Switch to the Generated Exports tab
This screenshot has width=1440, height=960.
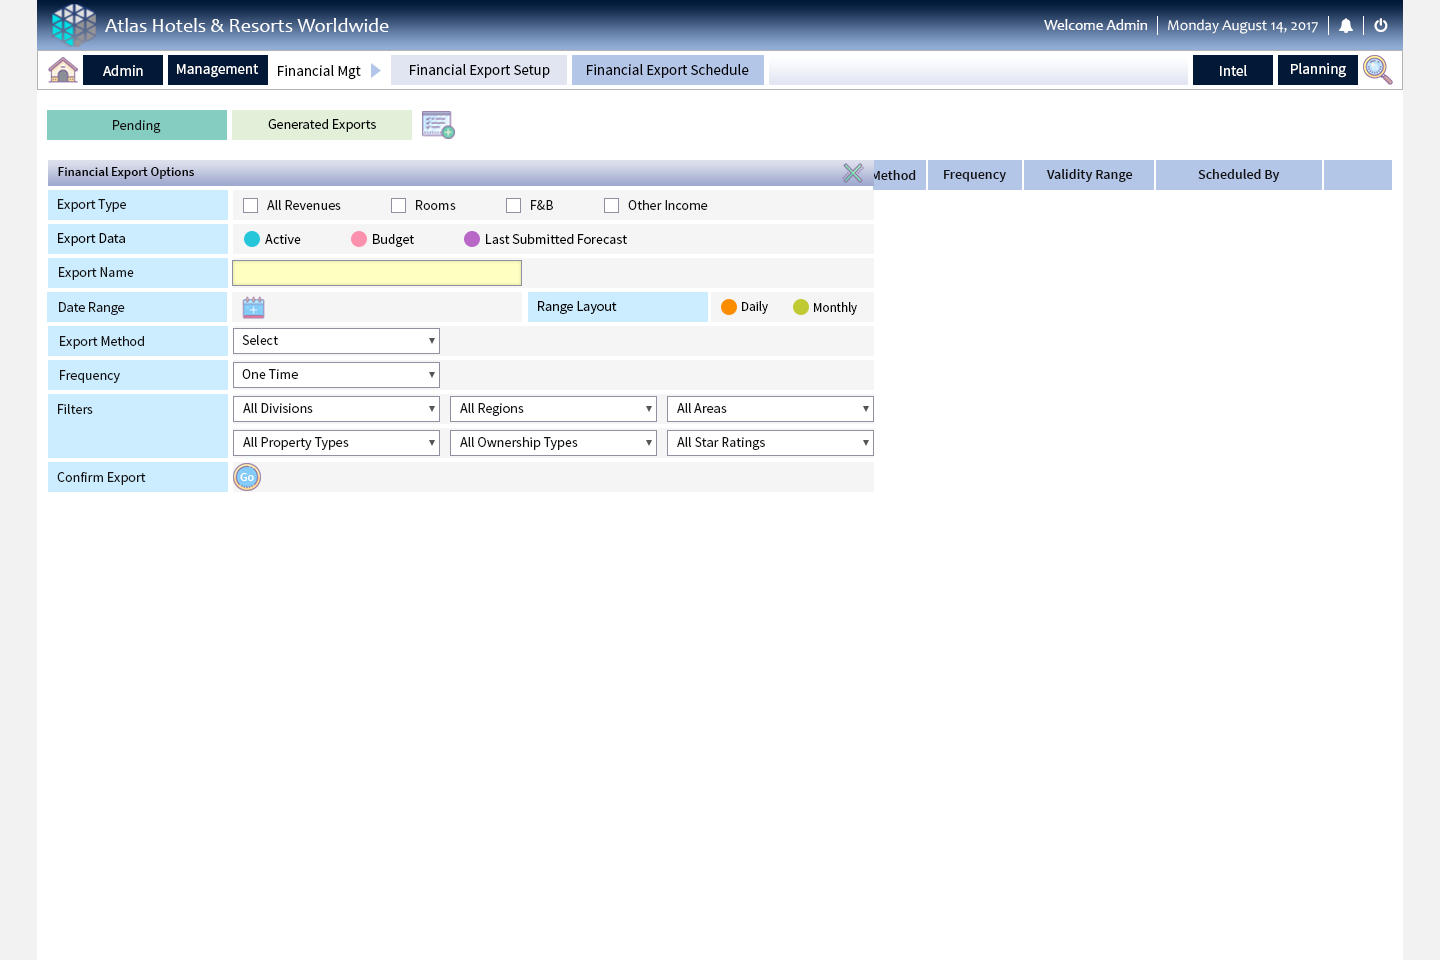coord(322,125)
